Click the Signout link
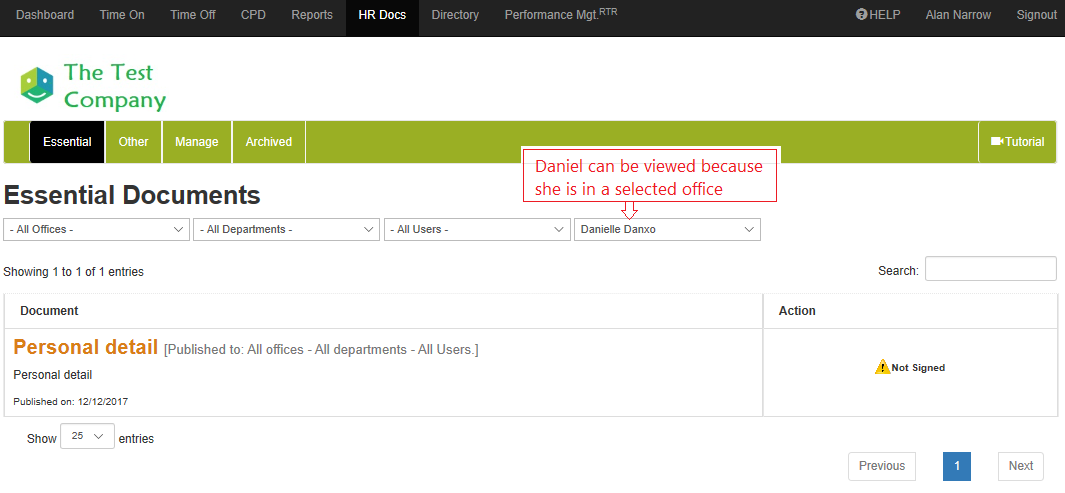The image size is (1065, 493). pos(1036,15)
